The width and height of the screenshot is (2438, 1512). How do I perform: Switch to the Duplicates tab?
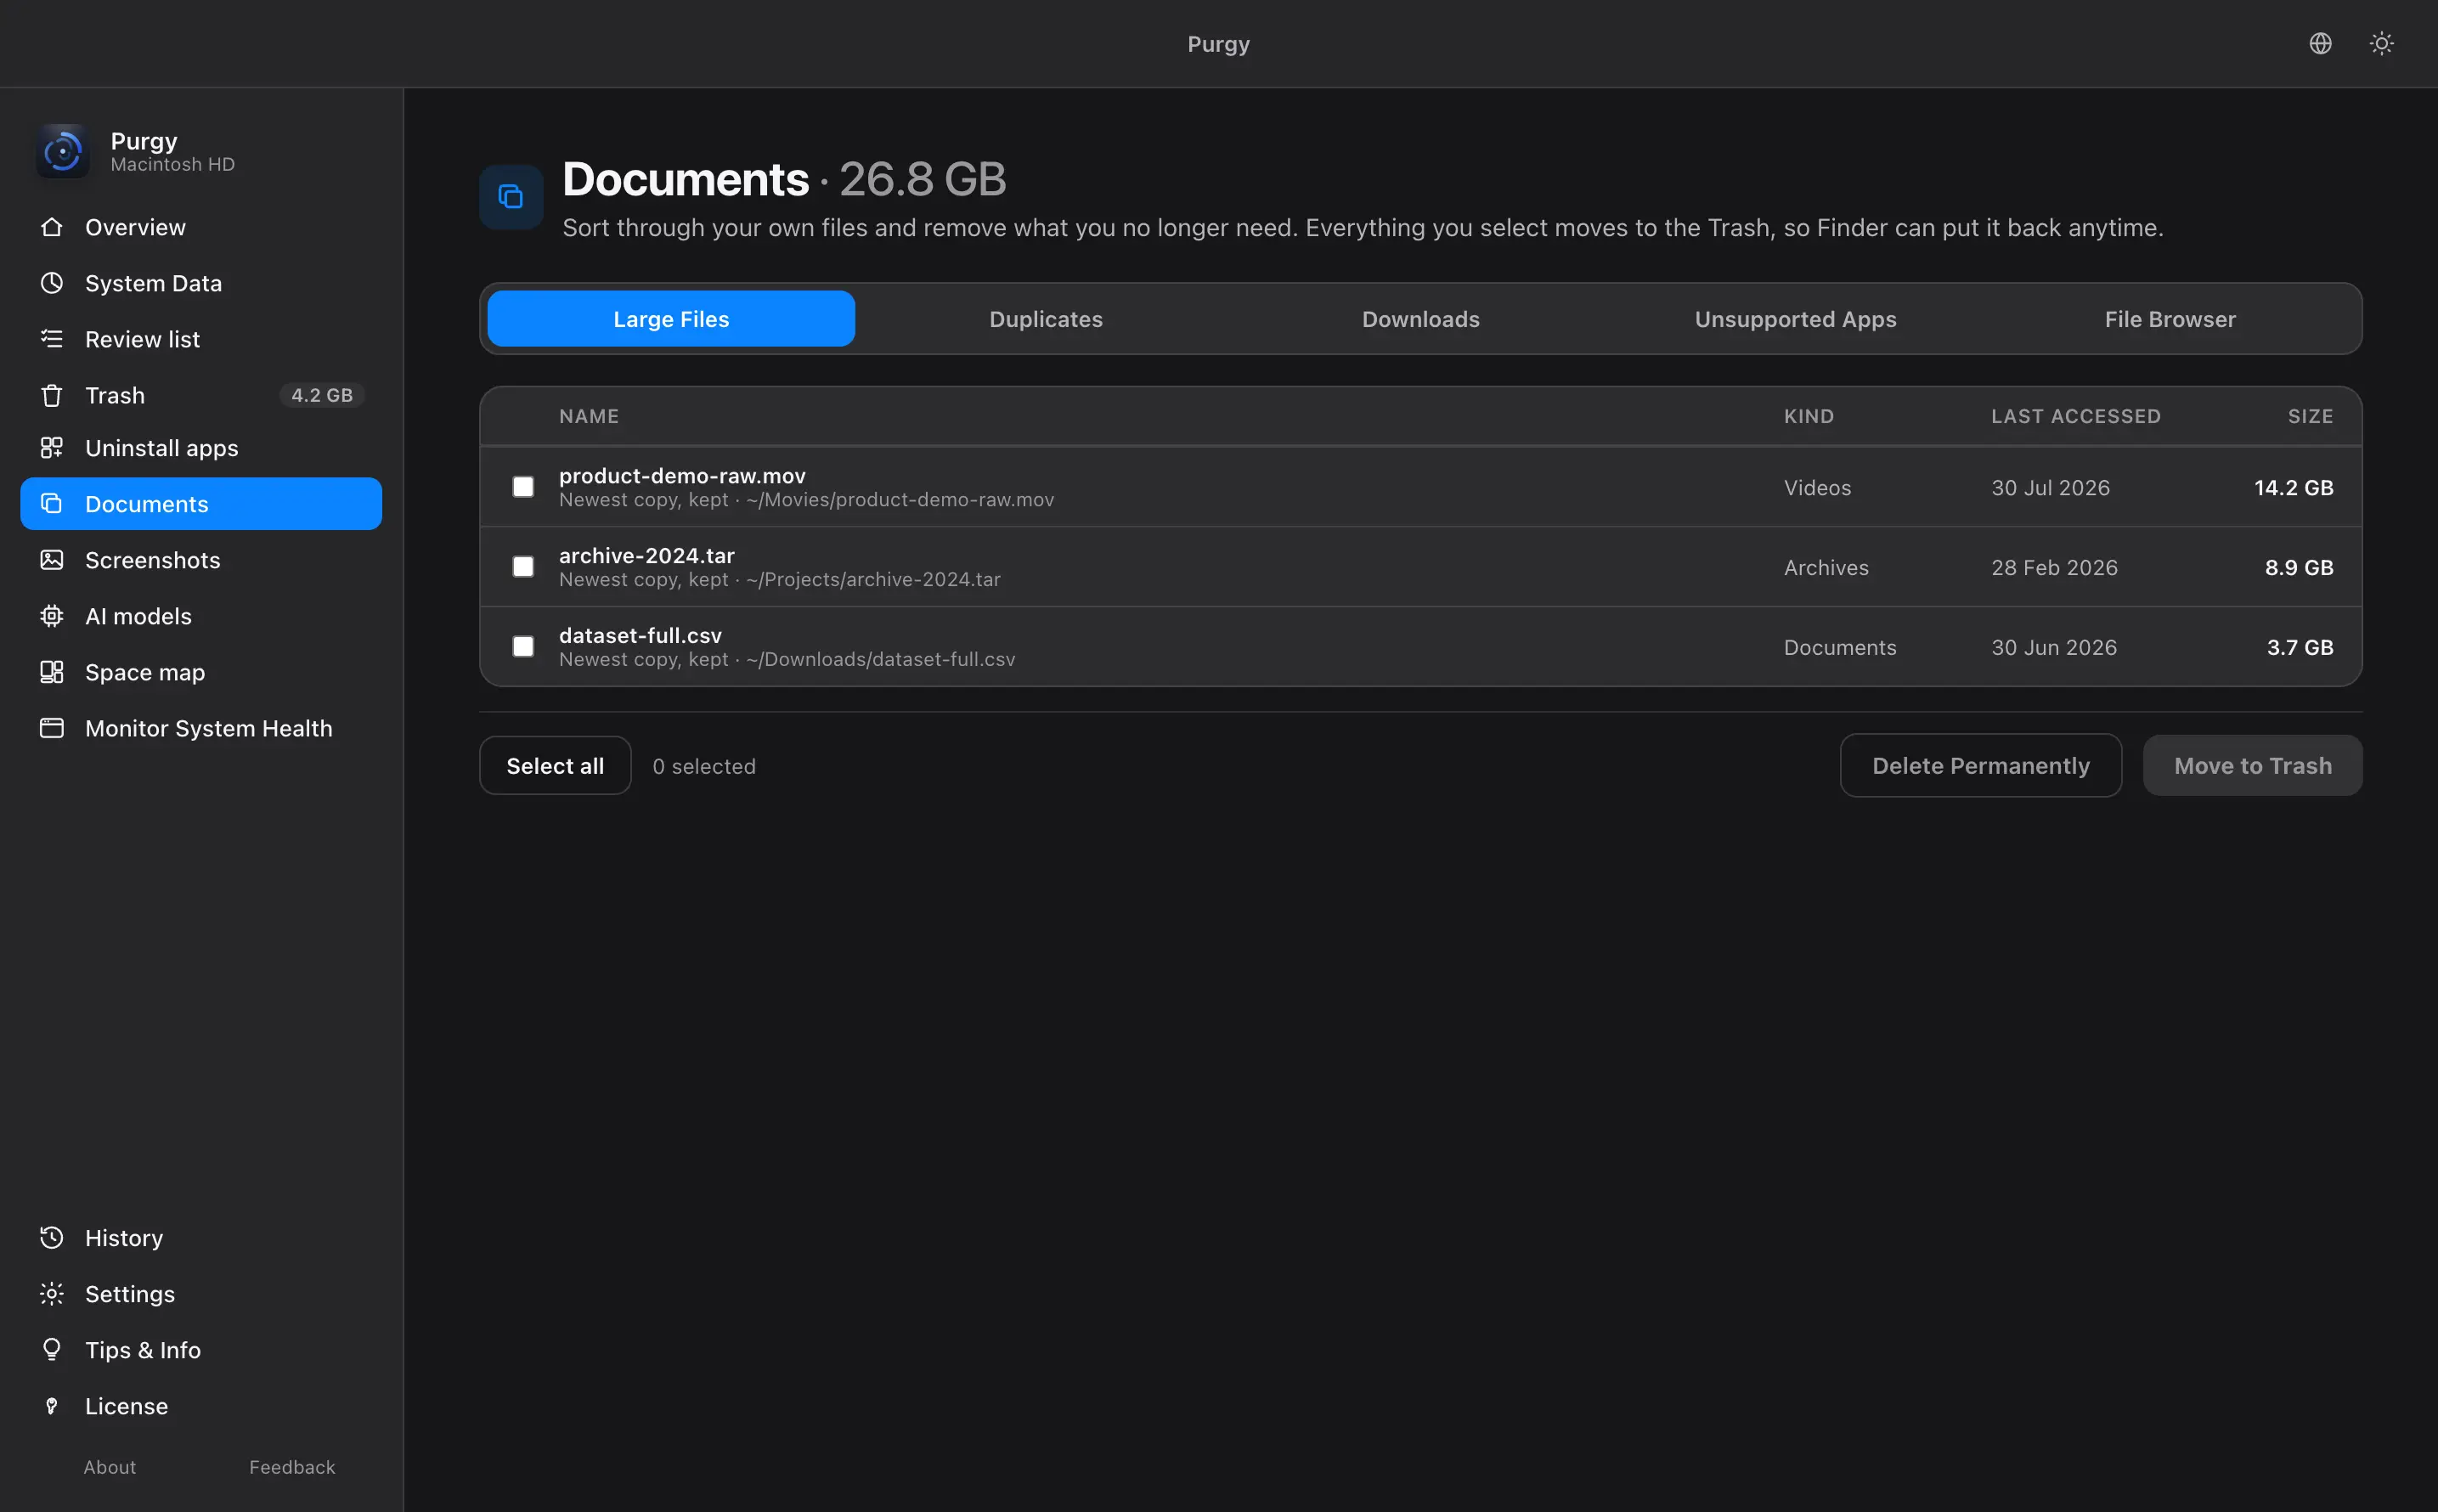point(1046,319)
